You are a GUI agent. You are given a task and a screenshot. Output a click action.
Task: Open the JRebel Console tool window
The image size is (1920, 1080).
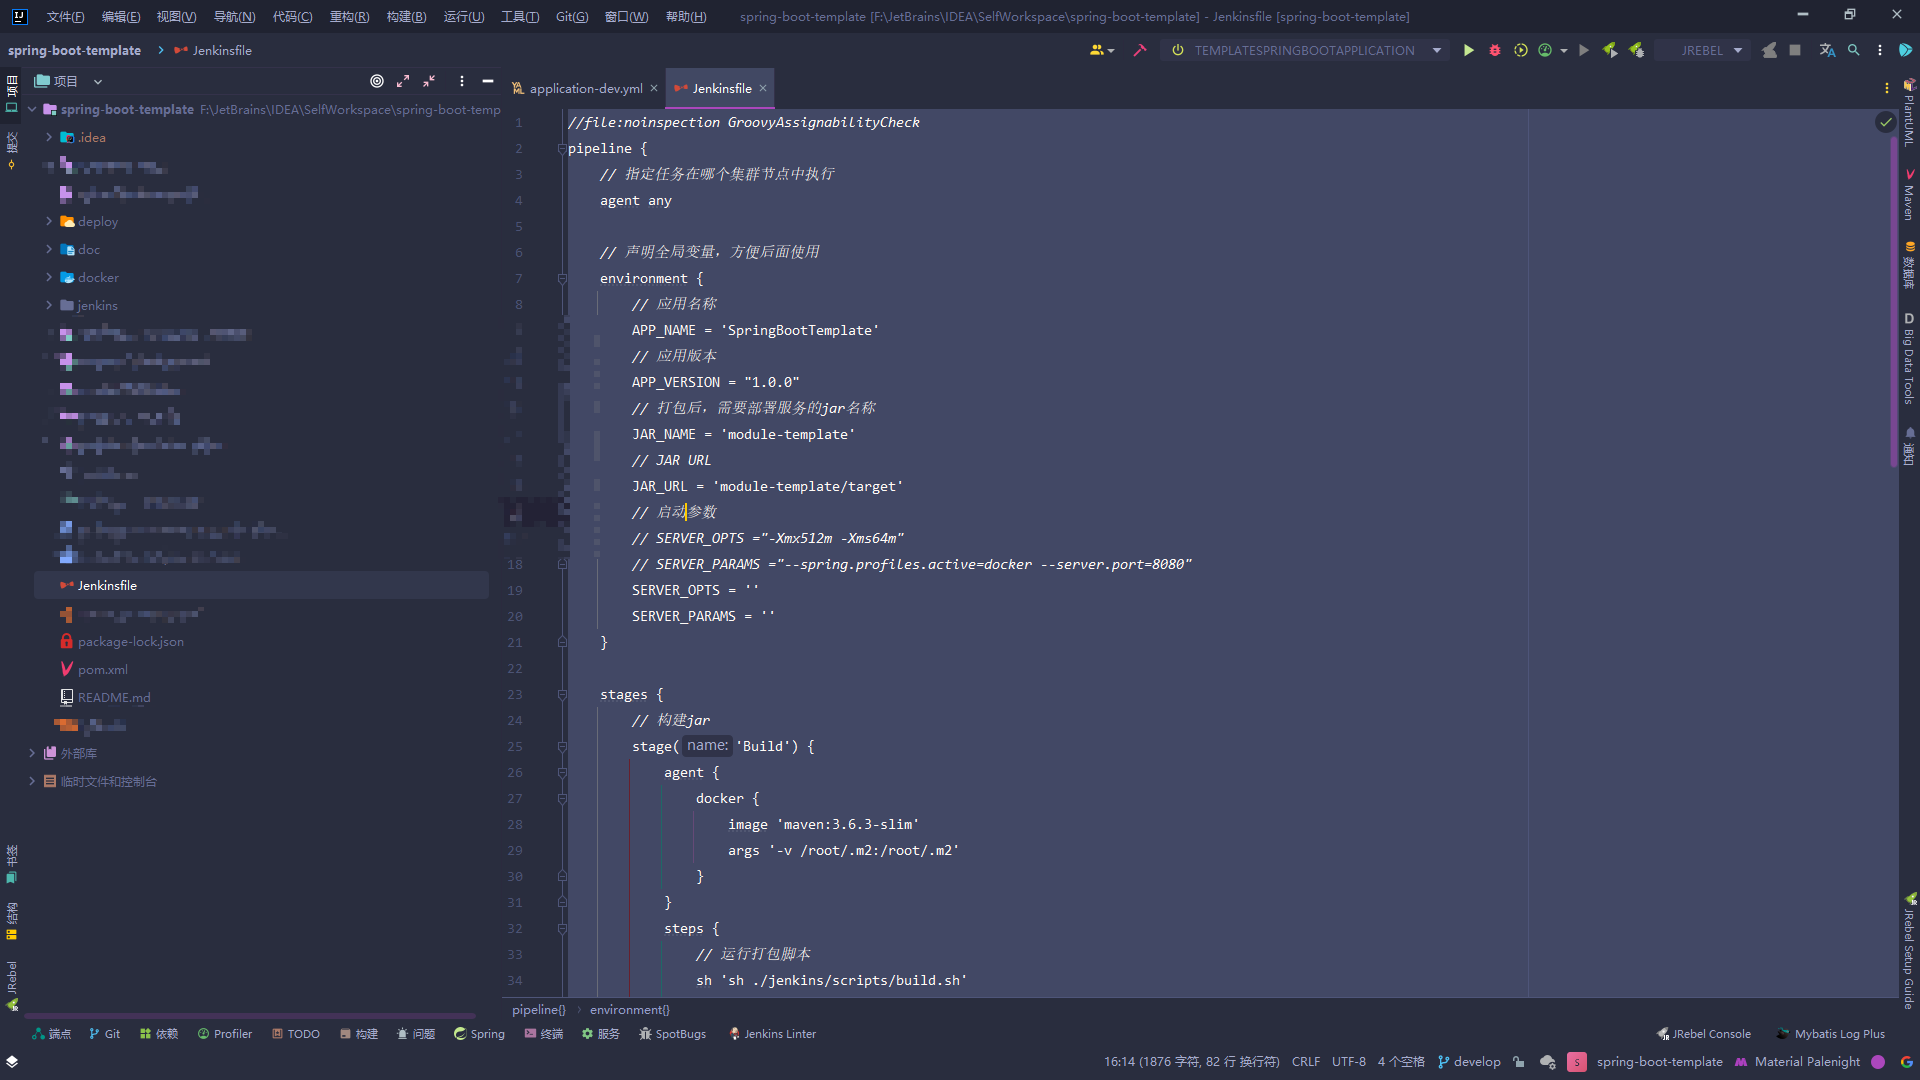pos(1704,1034)
